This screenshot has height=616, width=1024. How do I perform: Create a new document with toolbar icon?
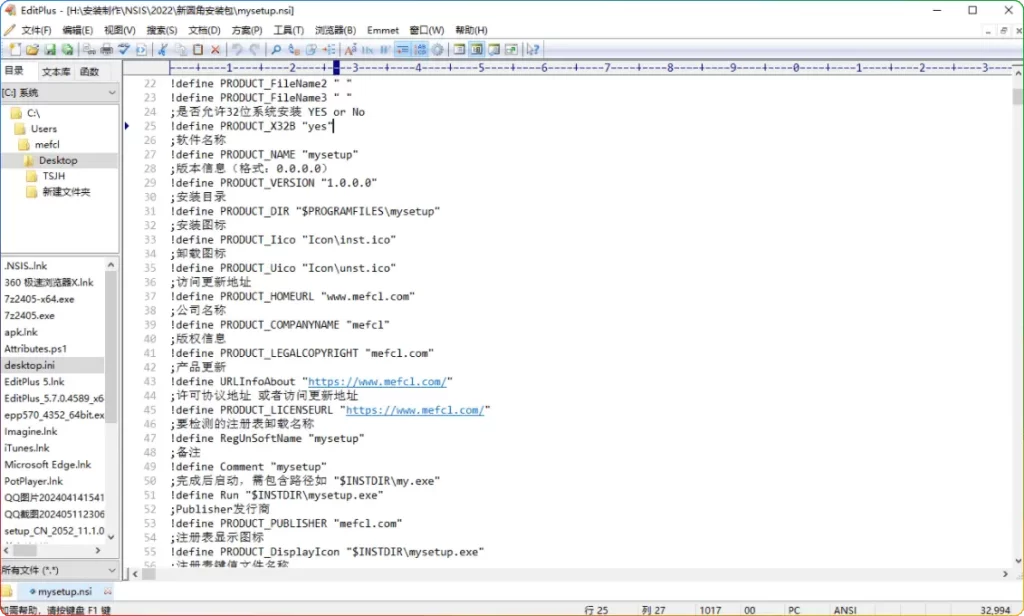[14, 50]
